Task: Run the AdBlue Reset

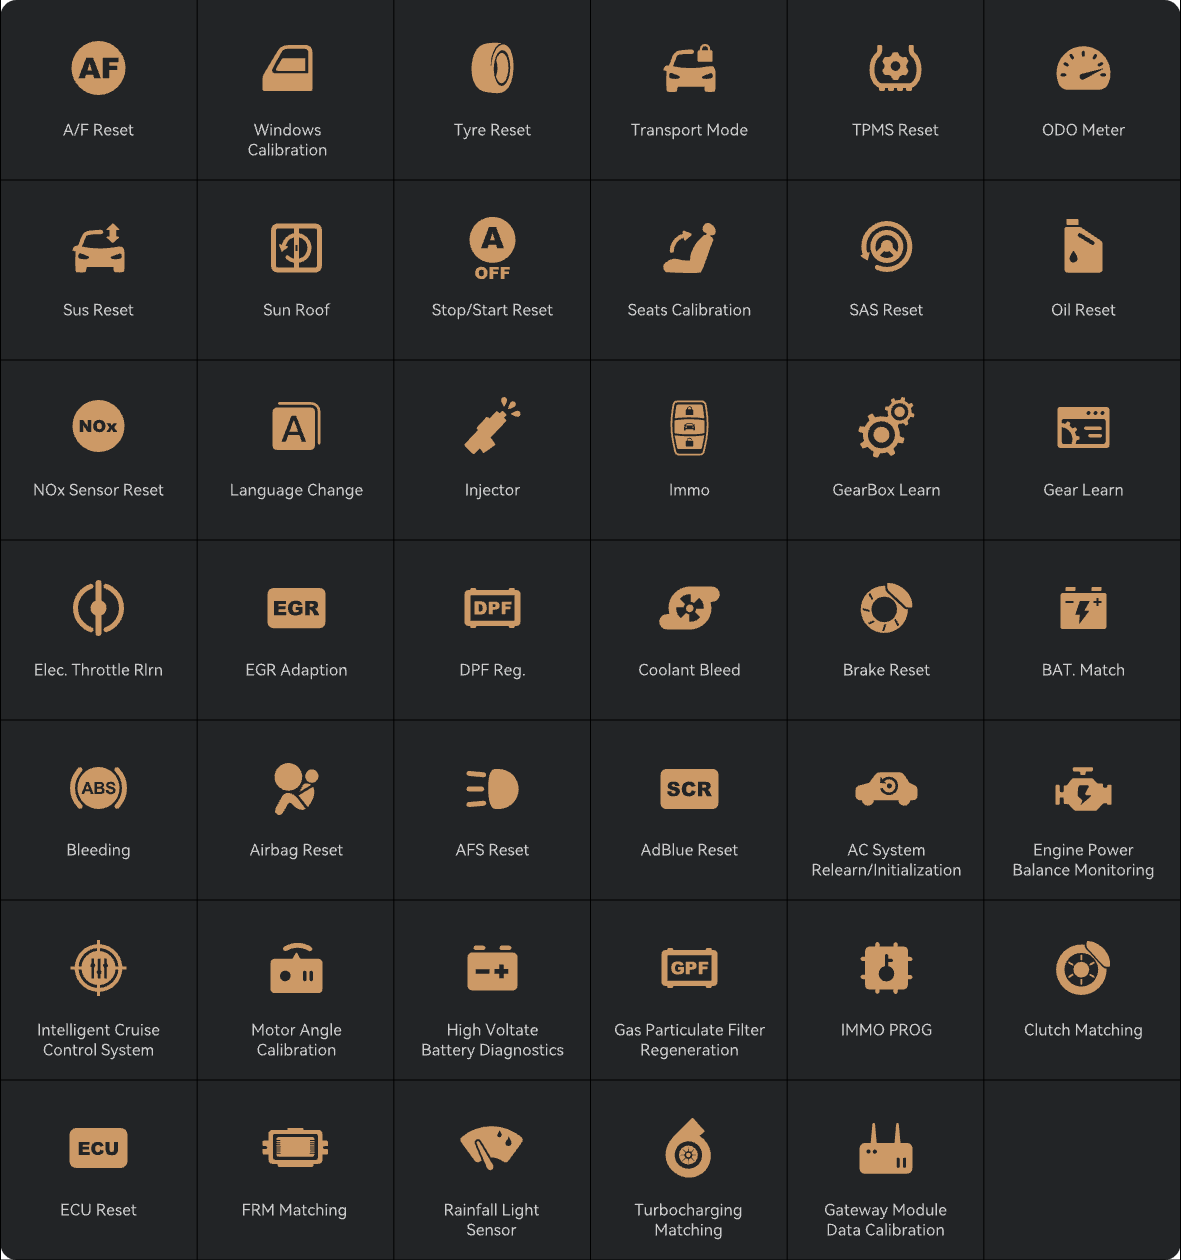Action: (689, 810)
